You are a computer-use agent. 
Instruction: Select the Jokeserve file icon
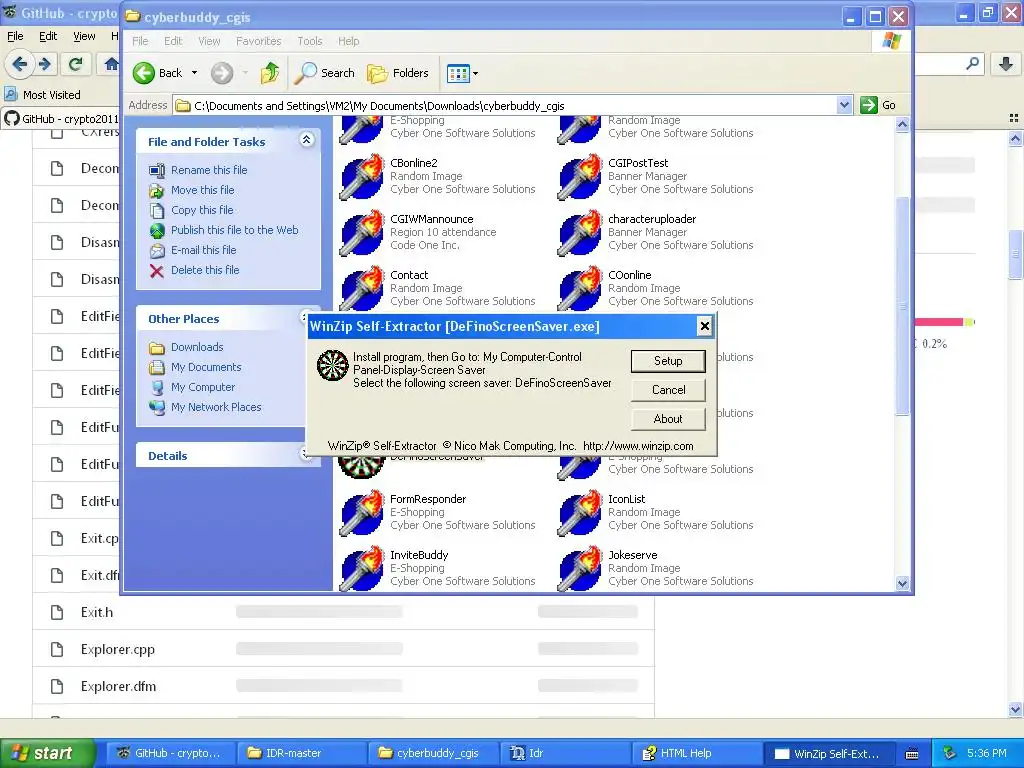[580, 568]
